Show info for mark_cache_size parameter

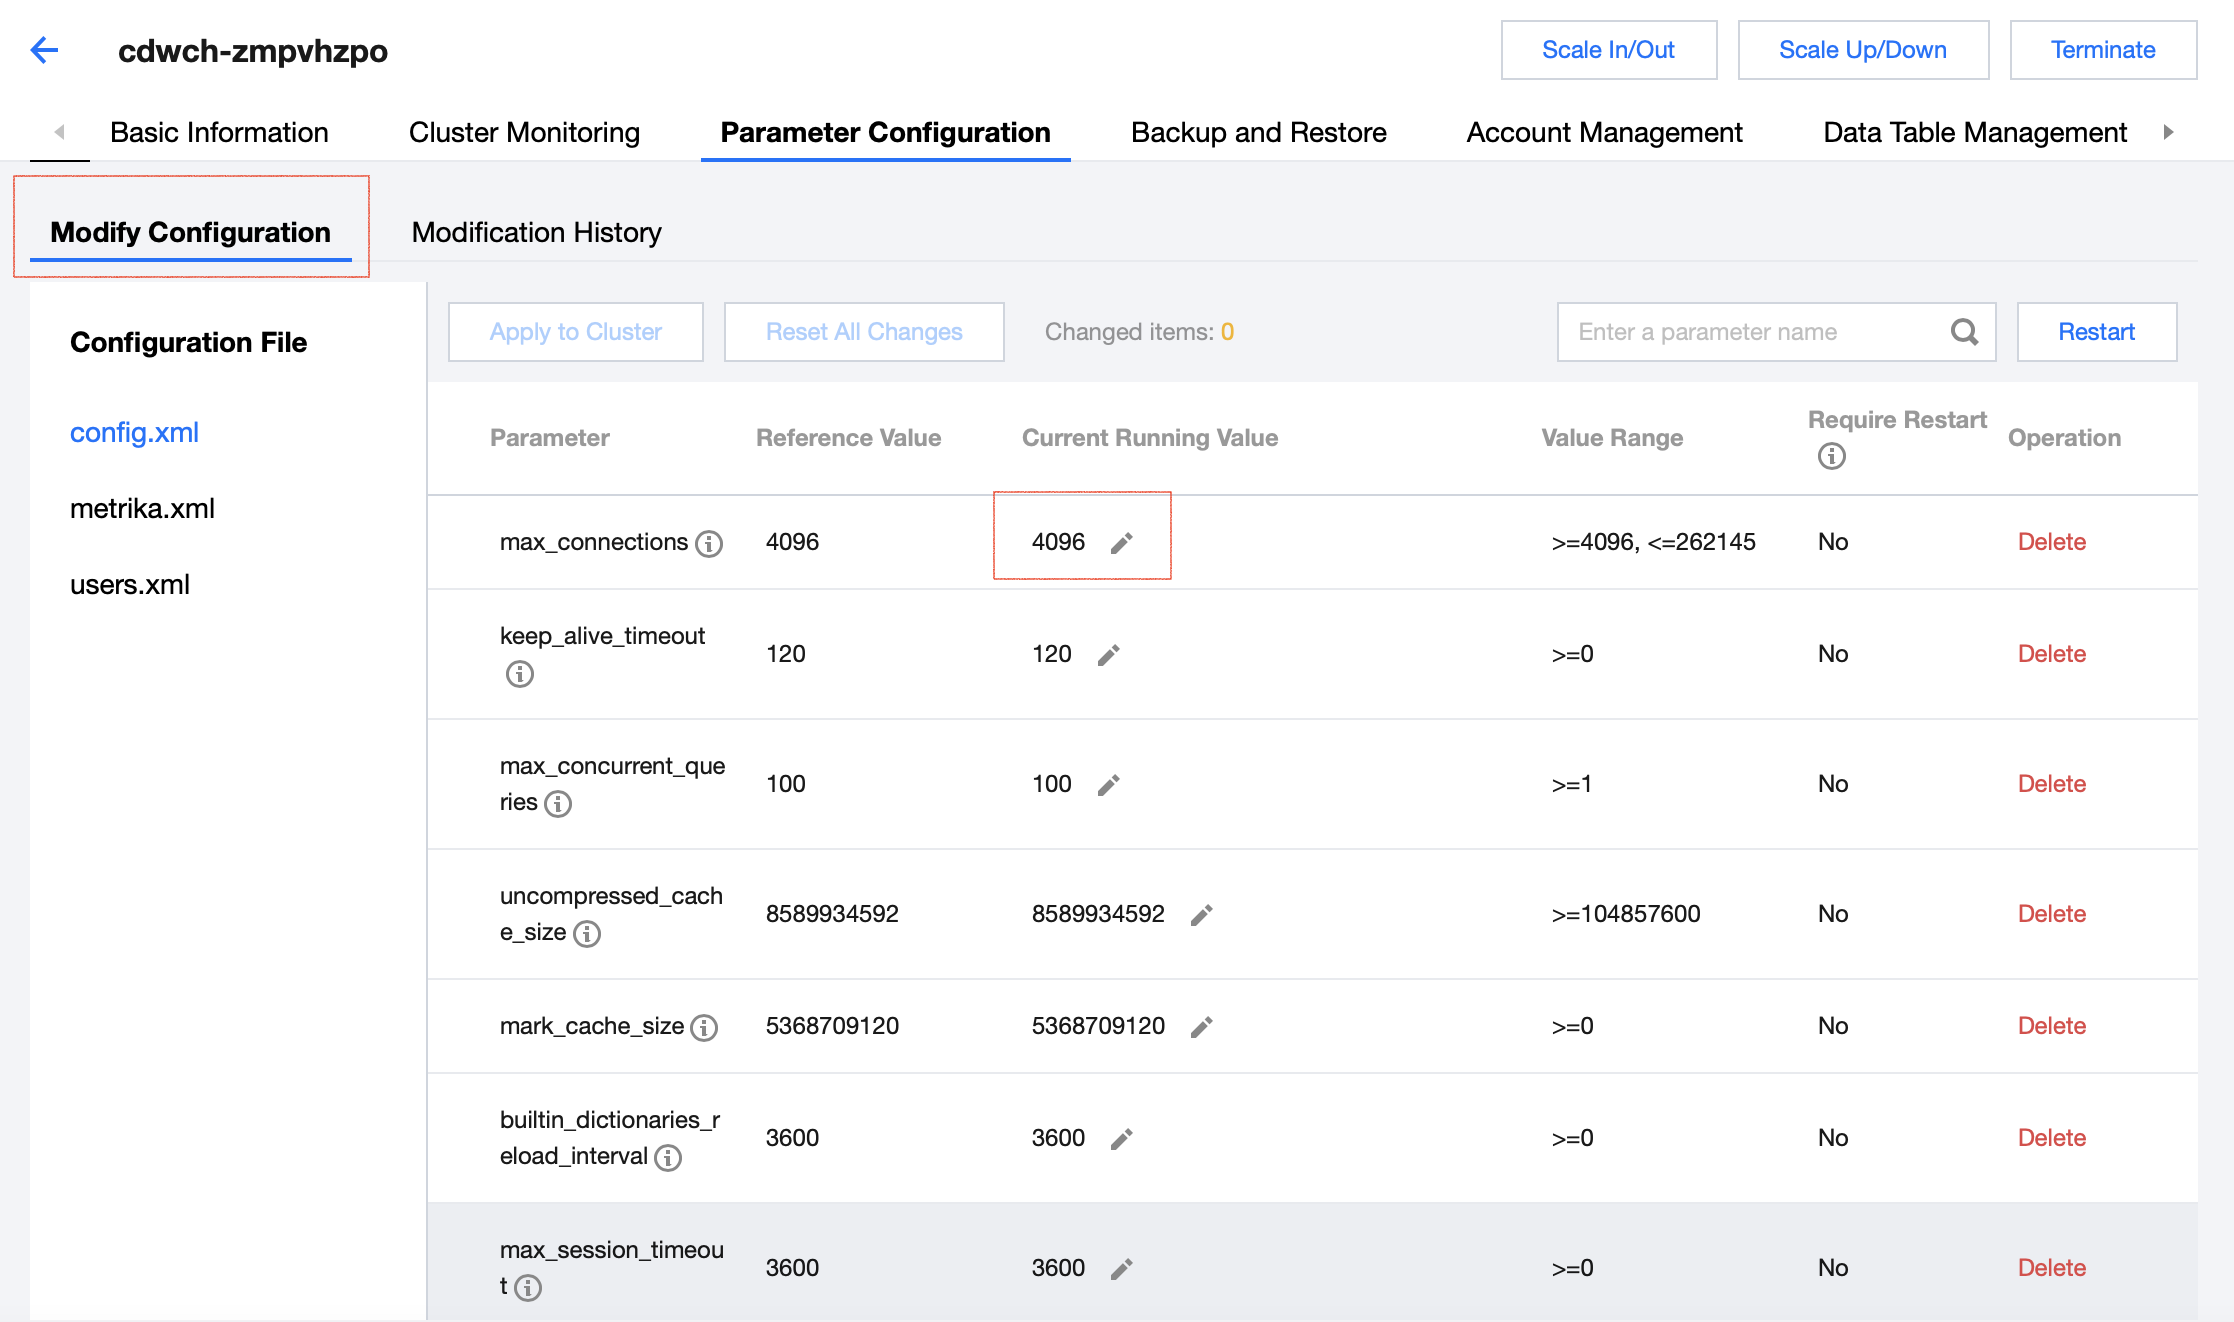704,1027
